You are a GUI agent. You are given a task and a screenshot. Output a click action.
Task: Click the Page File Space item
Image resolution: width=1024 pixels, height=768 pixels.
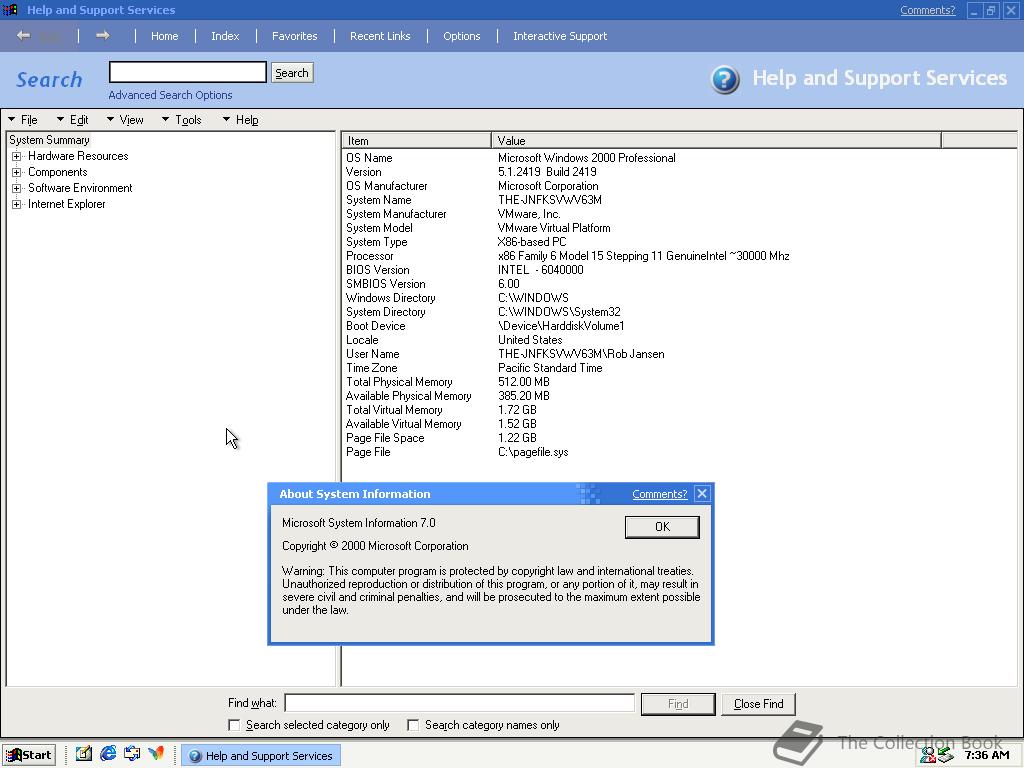pyautogui.click(x=385, y=438)
